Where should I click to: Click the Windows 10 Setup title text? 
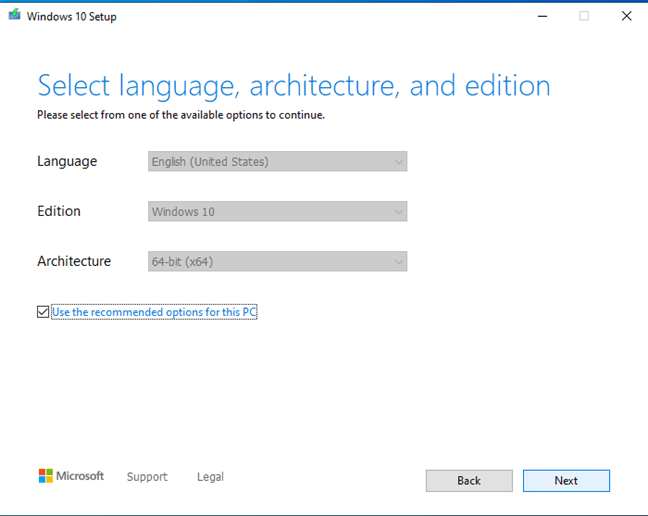click(71, 17)
